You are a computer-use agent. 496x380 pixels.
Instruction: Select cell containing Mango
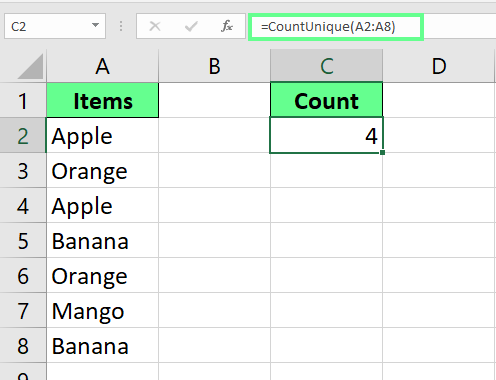tap(103, 311)
